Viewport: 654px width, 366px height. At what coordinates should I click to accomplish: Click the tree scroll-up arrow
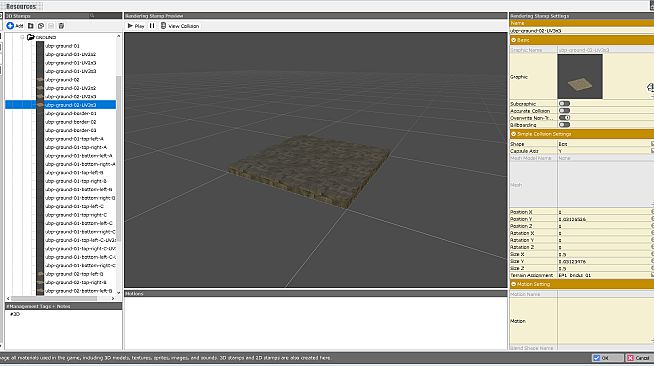click(118, 36)
